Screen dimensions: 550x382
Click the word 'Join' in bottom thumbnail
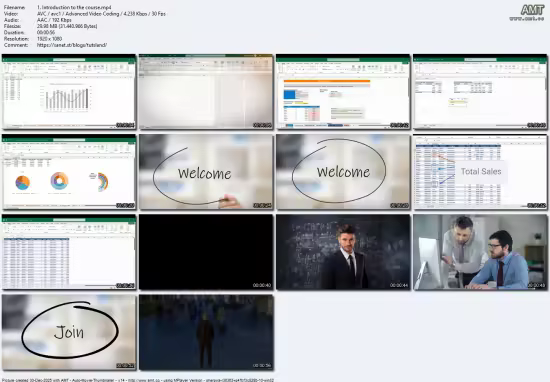pyautogui.click(x=69, y=332)
